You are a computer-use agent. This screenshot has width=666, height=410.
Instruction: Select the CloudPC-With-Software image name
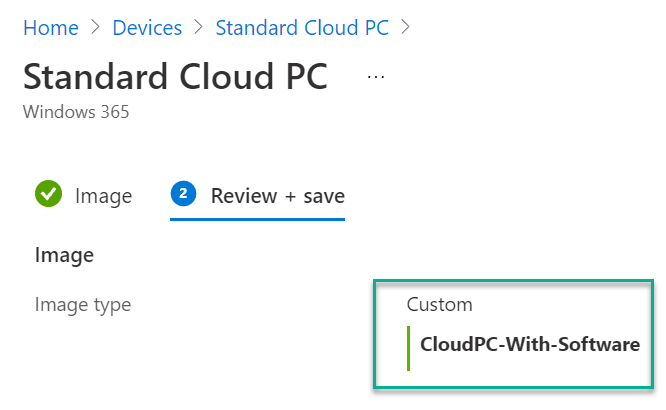[530, 344]
